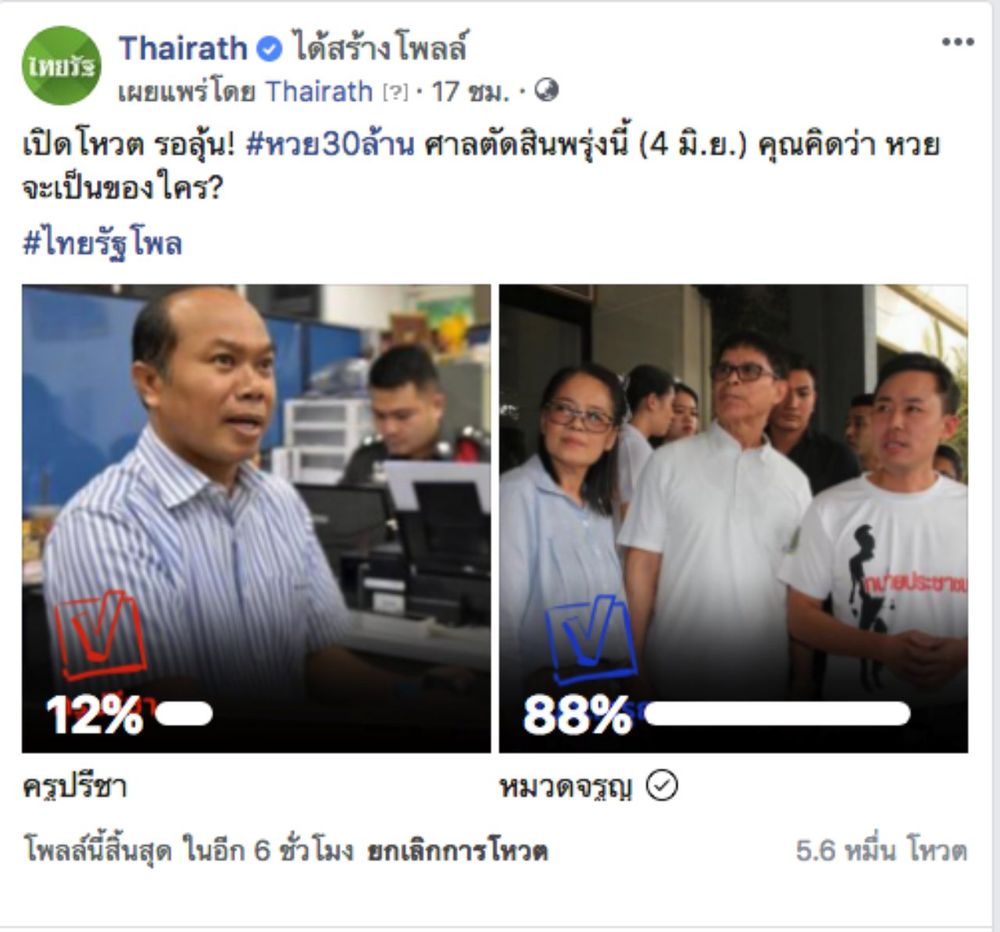Click the ครูปรีชา option label
Image resolution: width=1000 pixels, height=932 pixels.
(x=75, y=787)
